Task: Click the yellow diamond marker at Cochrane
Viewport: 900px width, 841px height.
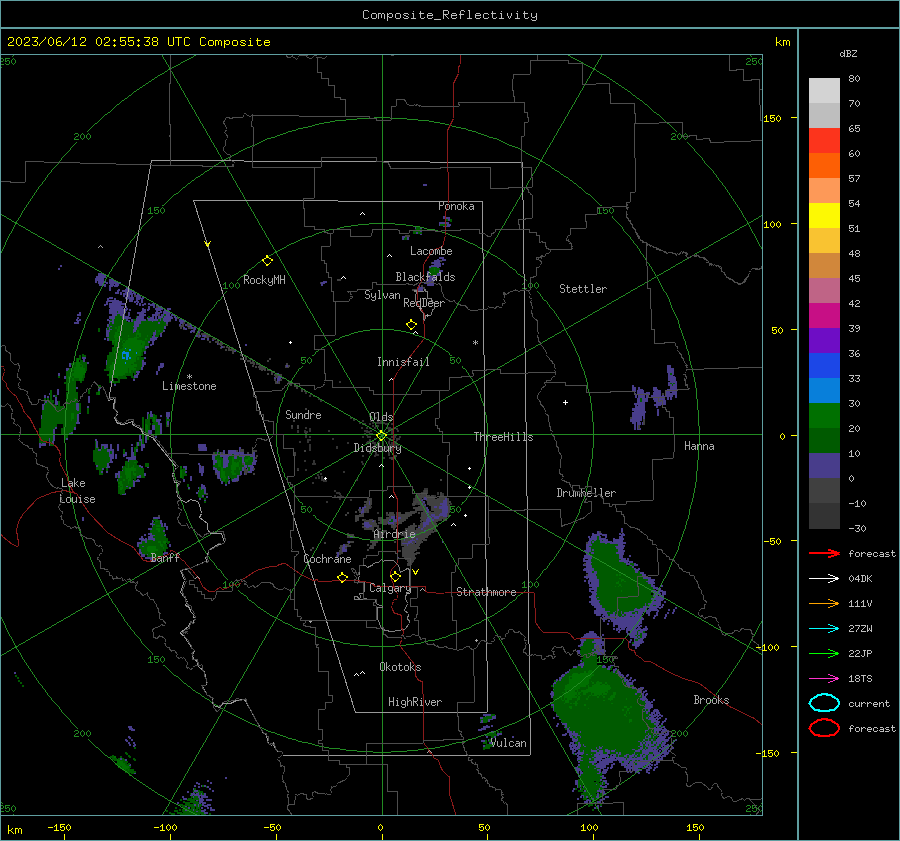Action: tap(343, 577)
